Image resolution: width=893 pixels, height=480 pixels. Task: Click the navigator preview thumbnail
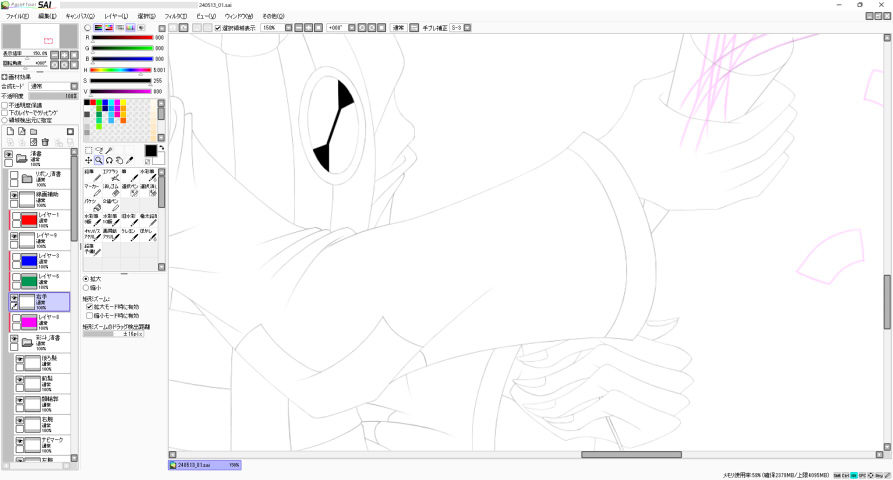tap(39, 36)
